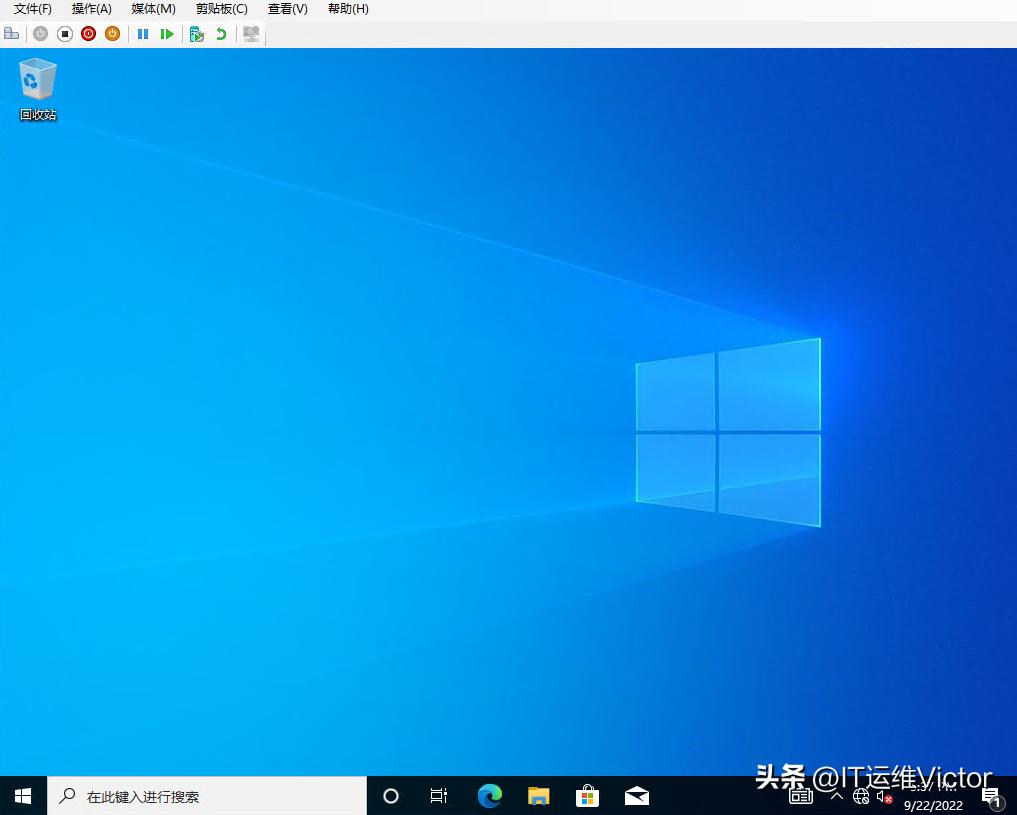1017x815 pixels.
Task: Open the Windows Start menu
Action: point(21,795)
